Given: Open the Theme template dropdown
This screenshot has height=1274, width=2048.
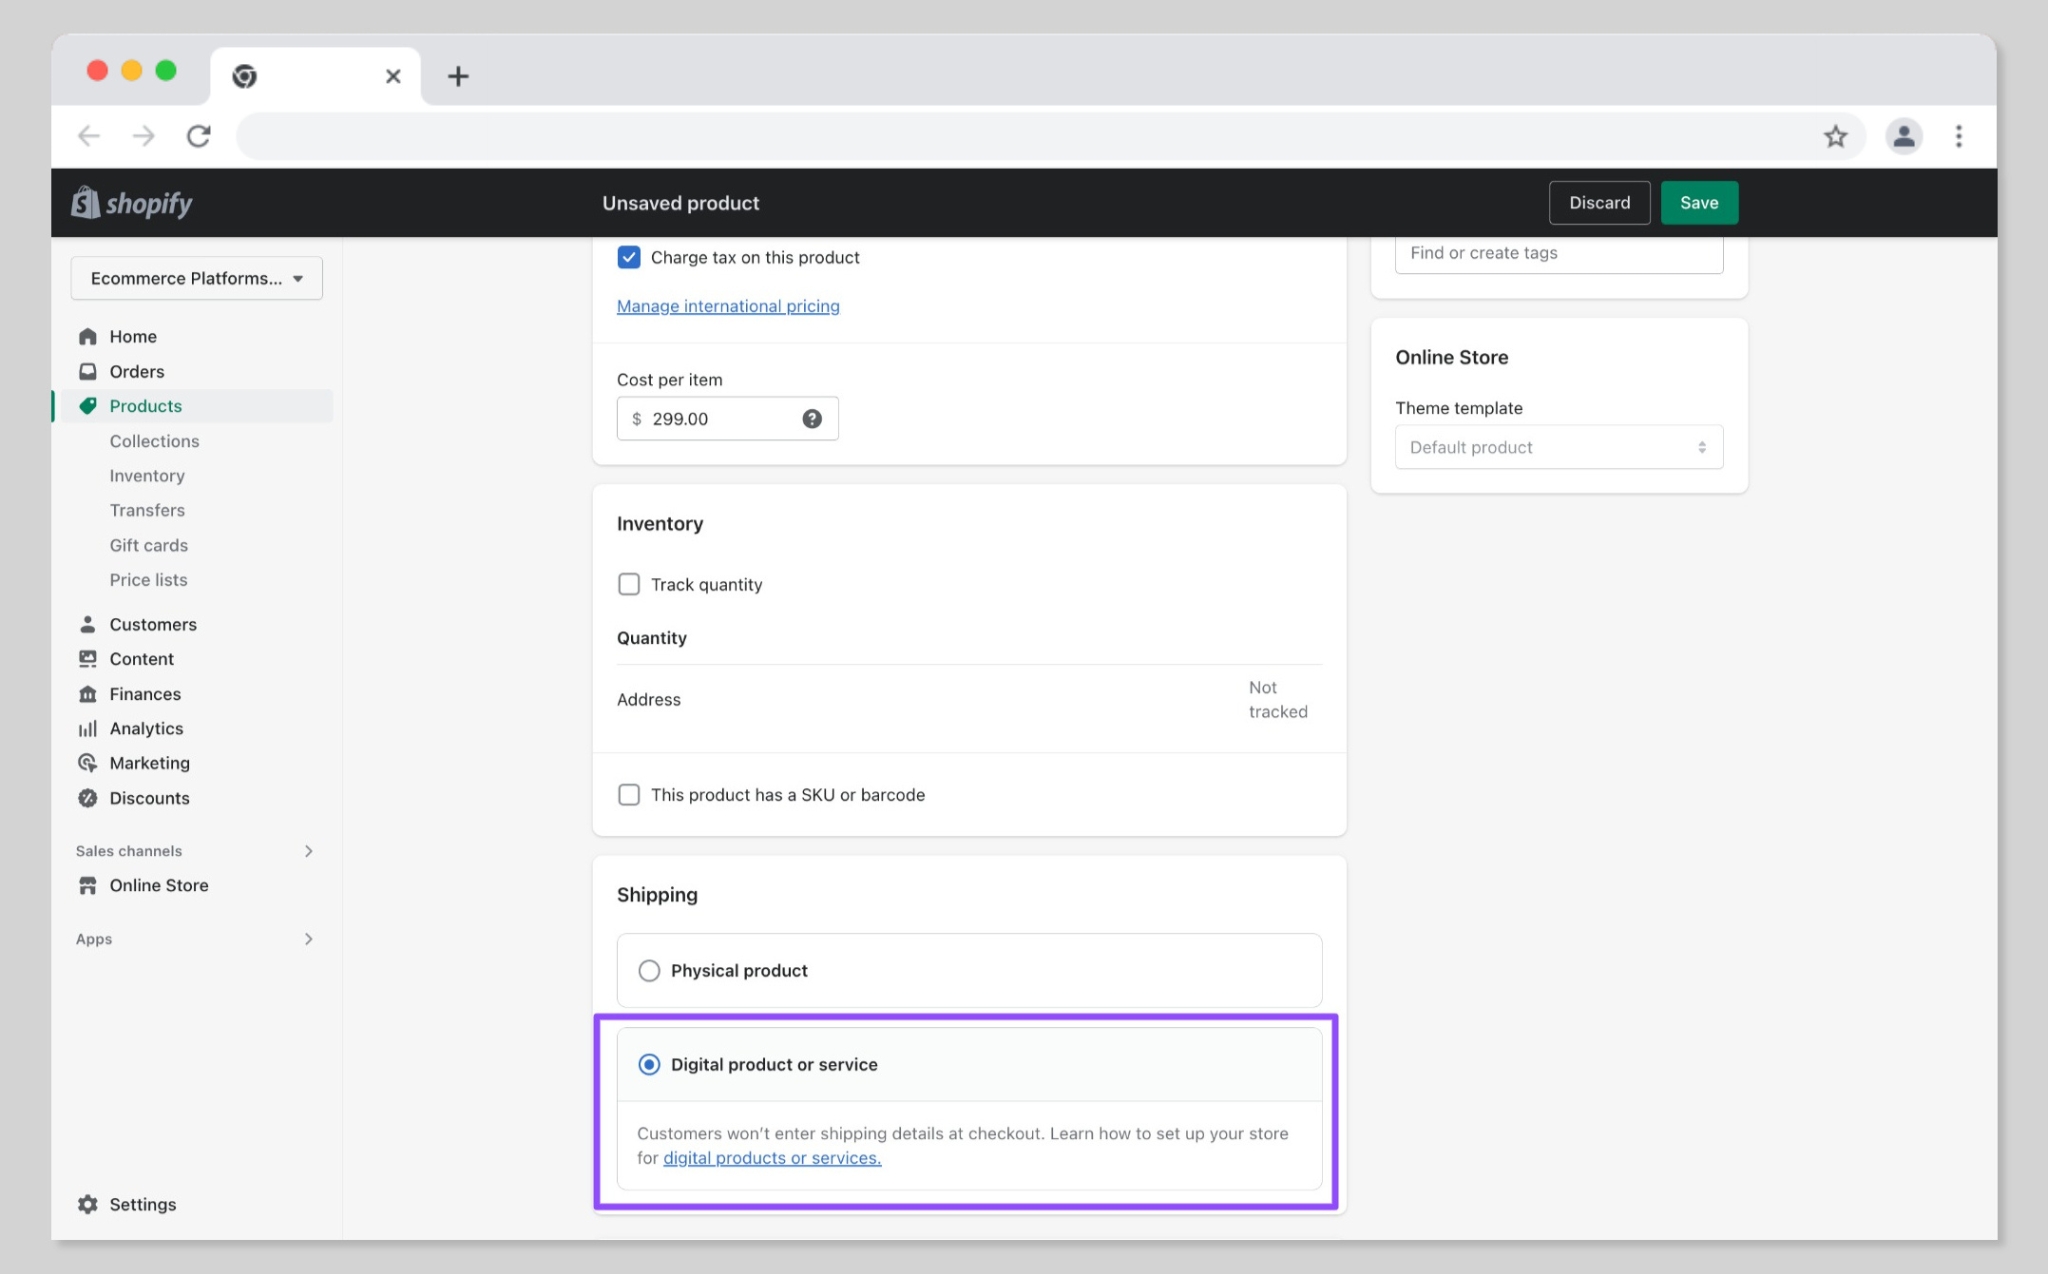Looking at the screenshot, I should (x=1557, y=447).
